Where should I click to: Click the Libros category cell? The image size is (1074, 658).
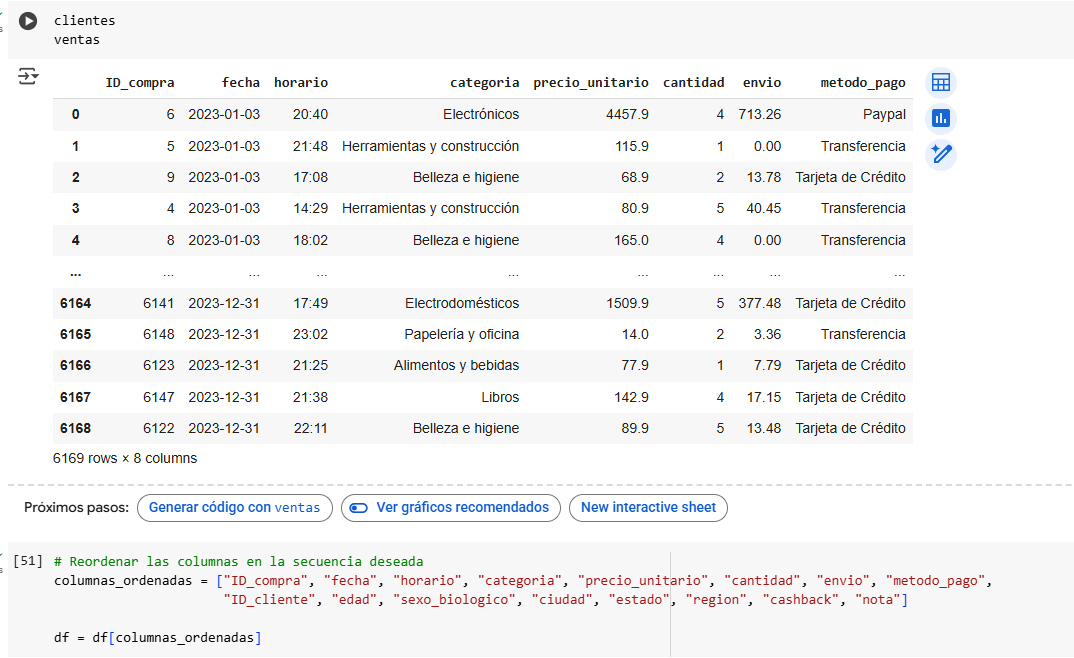[500, 397]
